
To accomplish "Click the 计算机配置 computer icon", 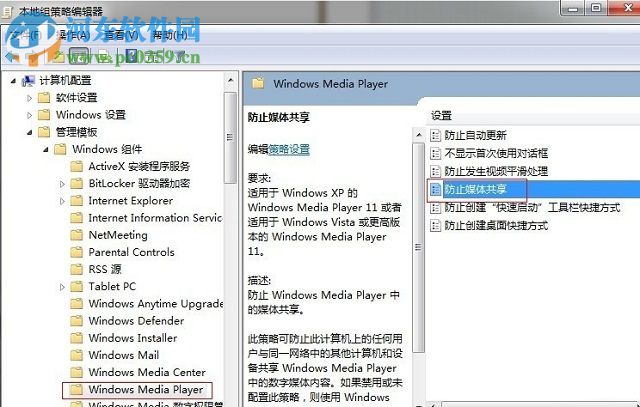I will 28,81.
